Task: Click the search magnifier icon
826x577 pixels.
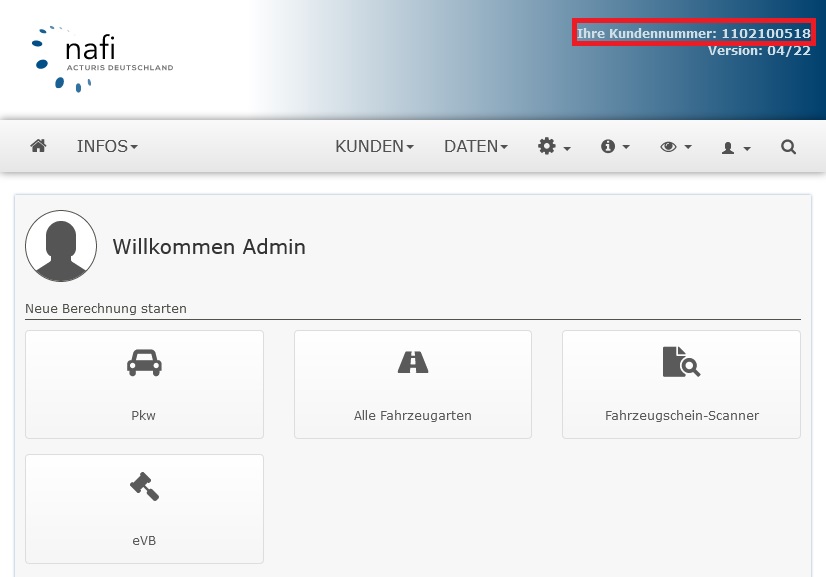Action: pos(788,146)
